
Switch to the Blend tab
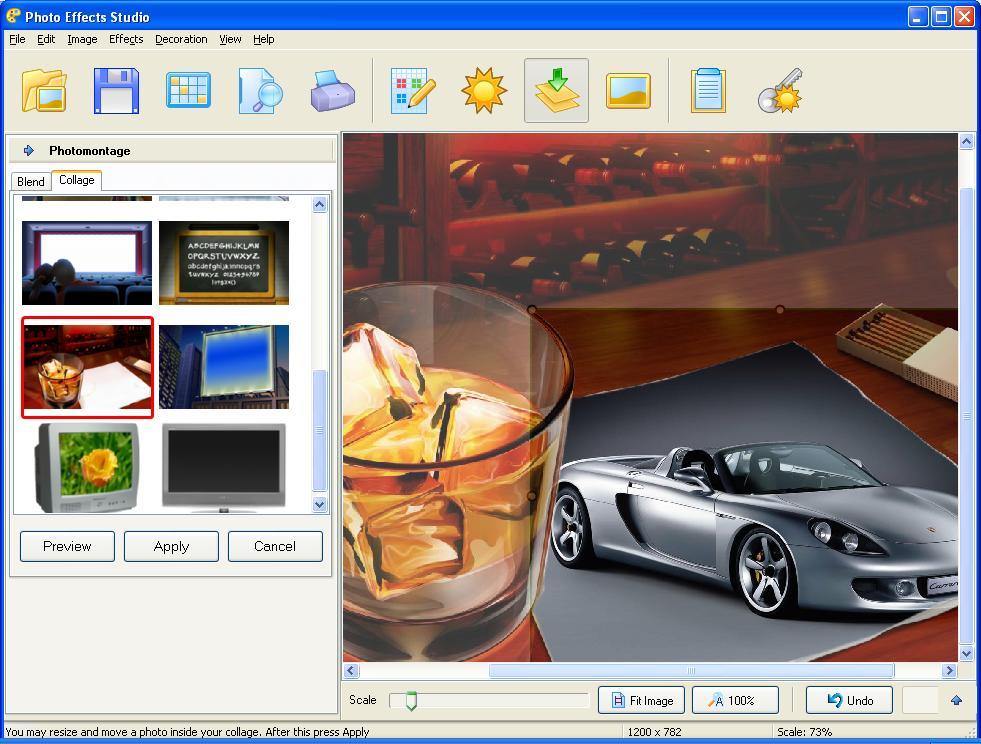30,181
